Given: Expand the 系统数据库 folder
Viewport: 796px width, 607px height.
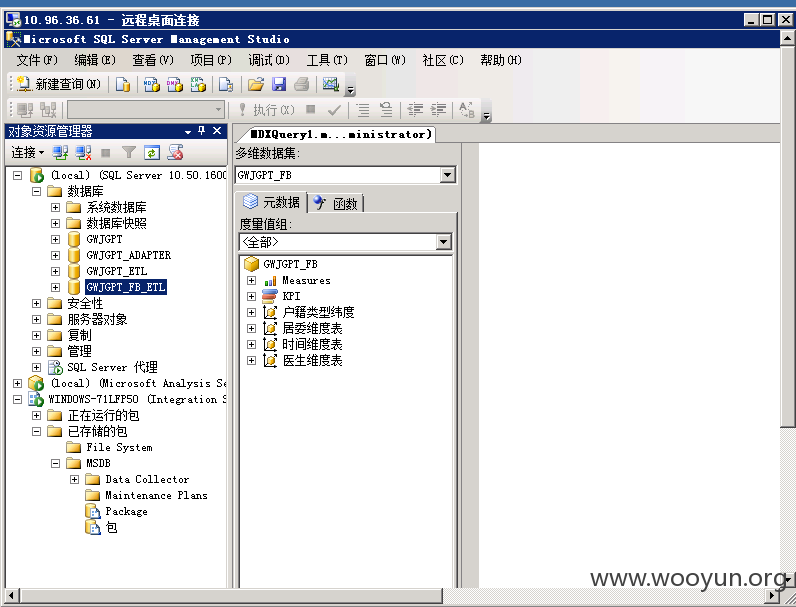Looking at the screenshot, I should pos(55,207).
